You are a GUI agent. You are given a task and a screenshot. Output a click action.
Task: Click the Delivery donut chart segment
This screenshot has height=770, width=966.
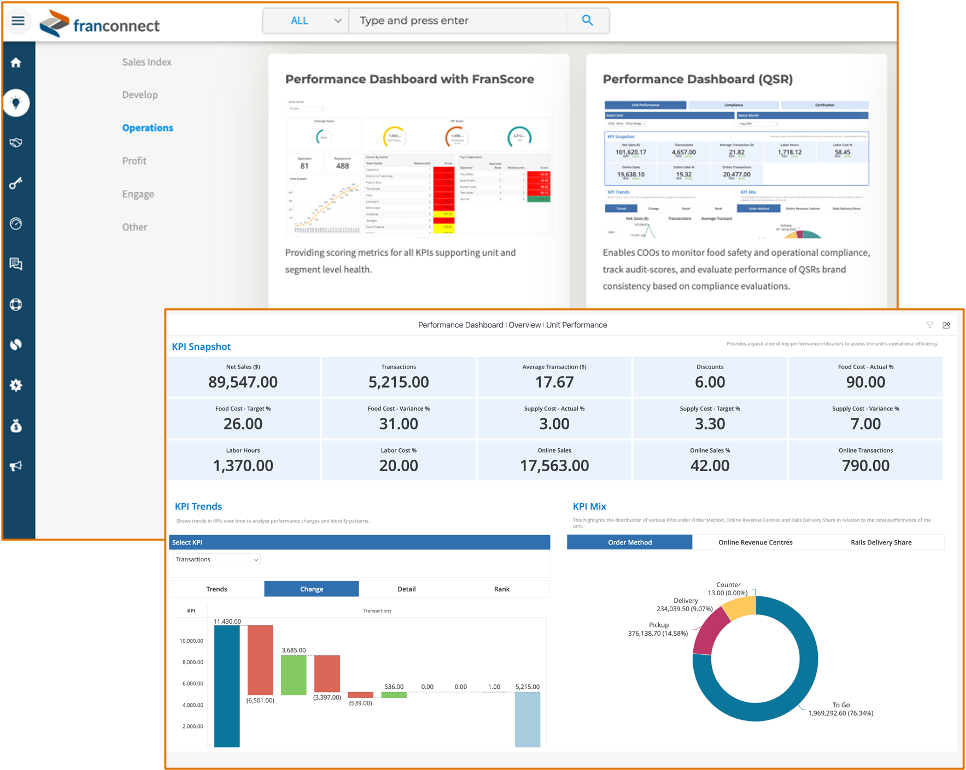[740, 608]
